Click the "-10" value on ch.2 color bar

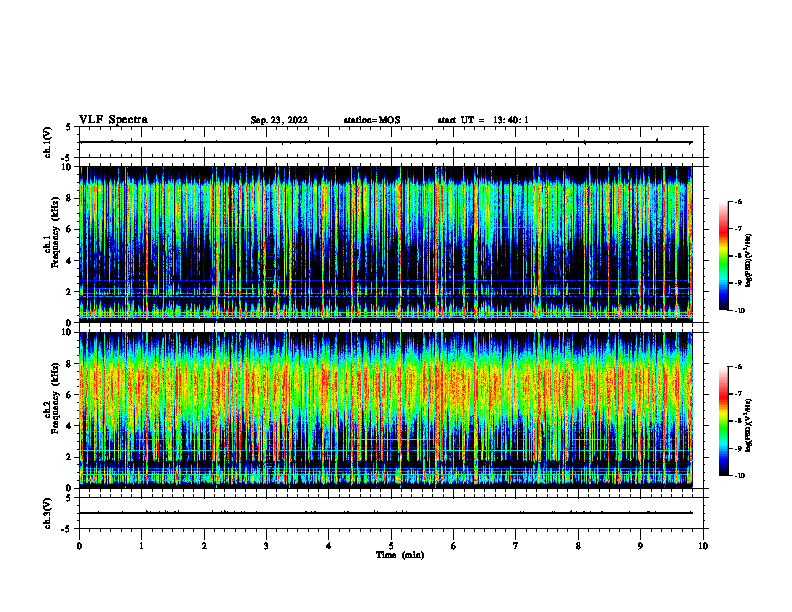[739, 476]
